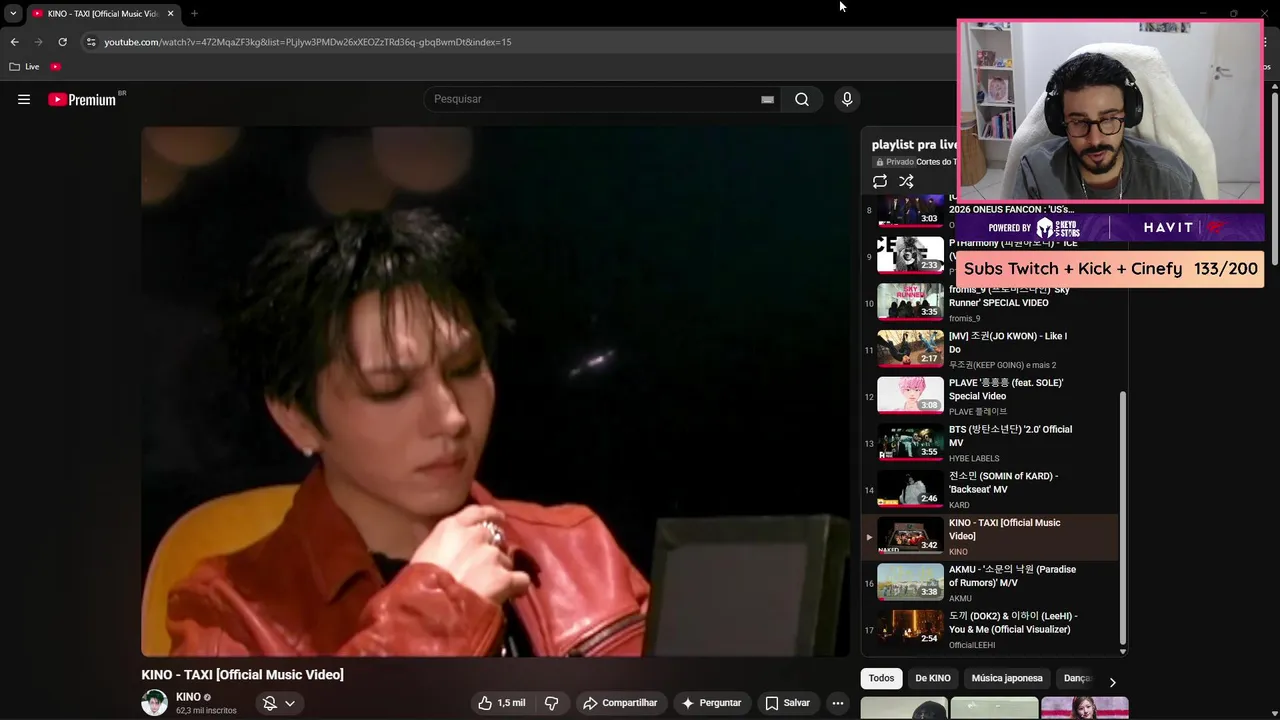Dislike the video with thumbs-down icon
The height and width of the screenshot is (720, 1280).
pos(551,703)
